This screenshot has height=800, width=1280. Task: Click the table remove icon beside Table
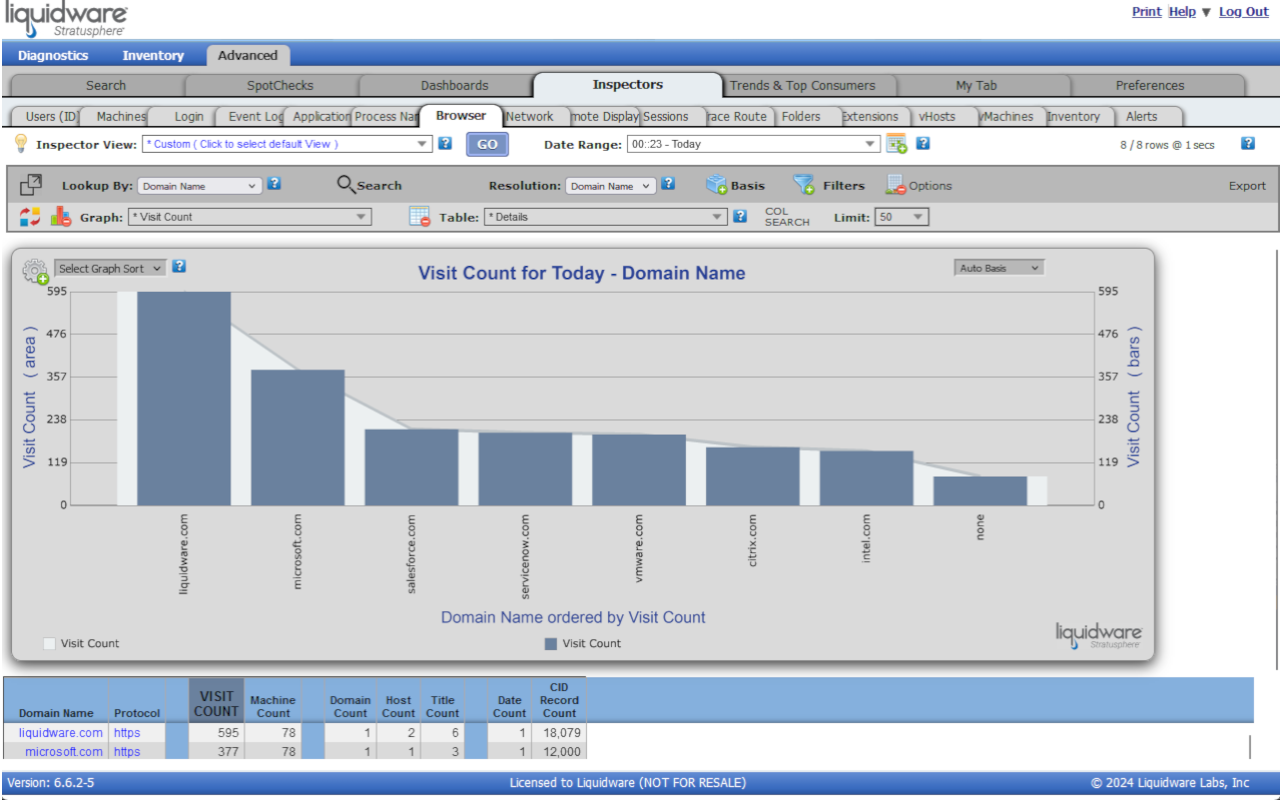(x=420, y=216)
